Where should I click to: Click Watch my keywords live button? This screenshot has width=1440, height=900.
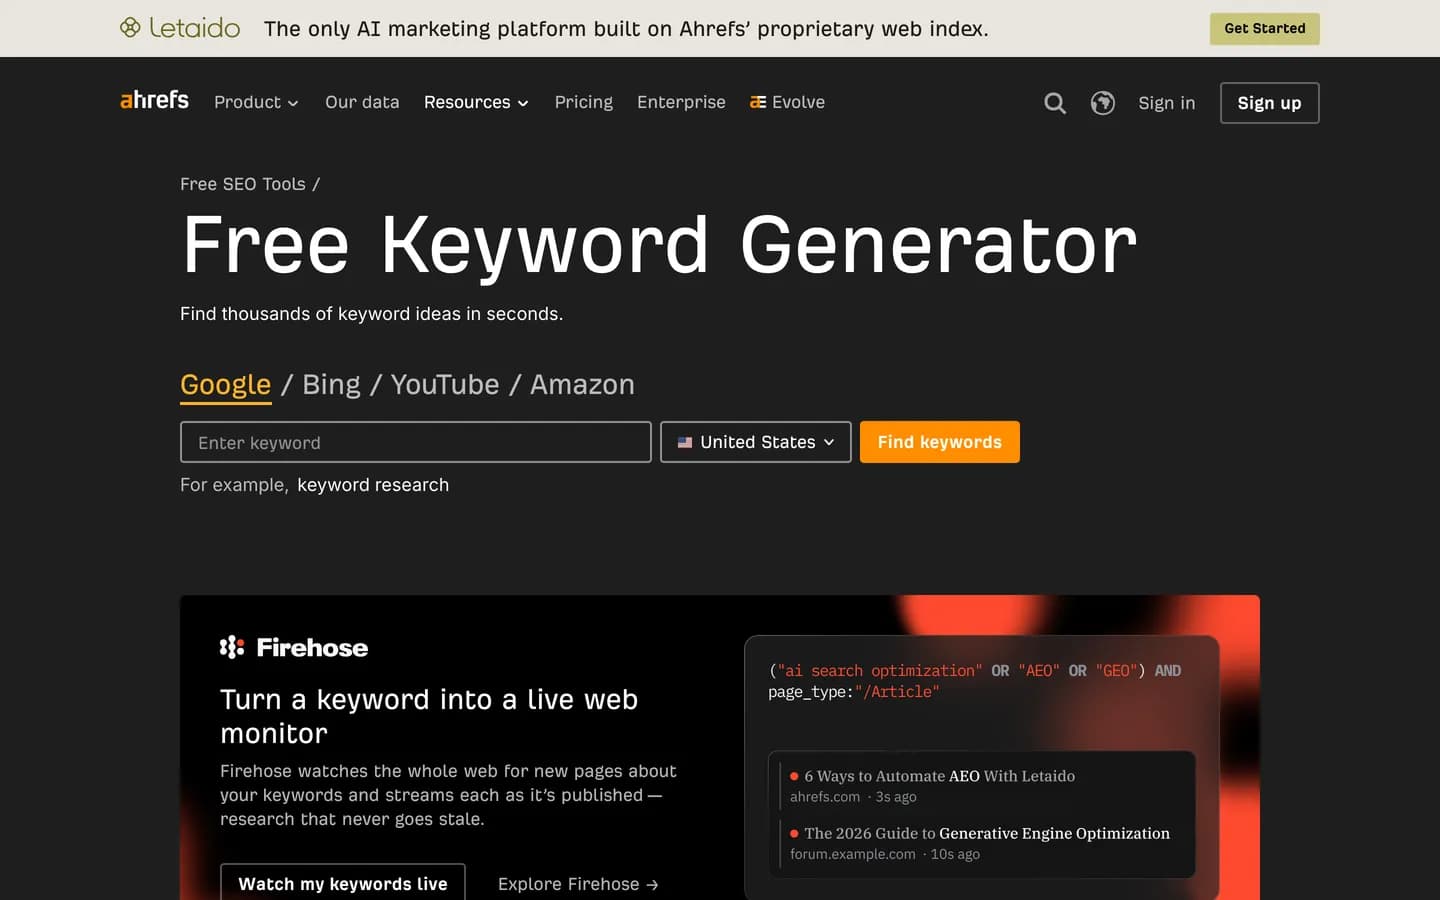343,882
